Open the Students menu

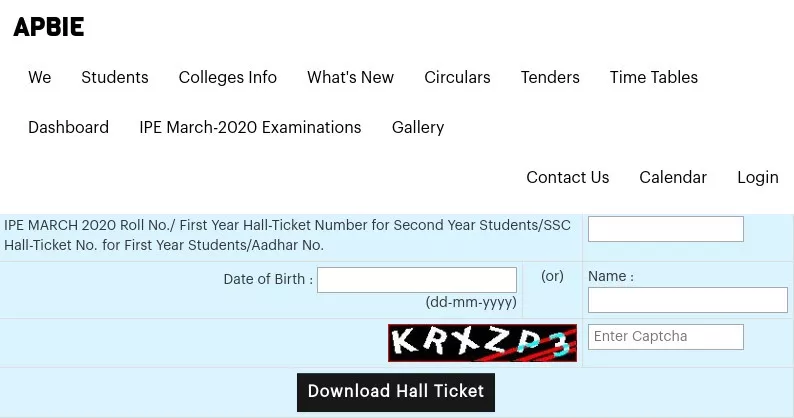click(x=115, y=77)
